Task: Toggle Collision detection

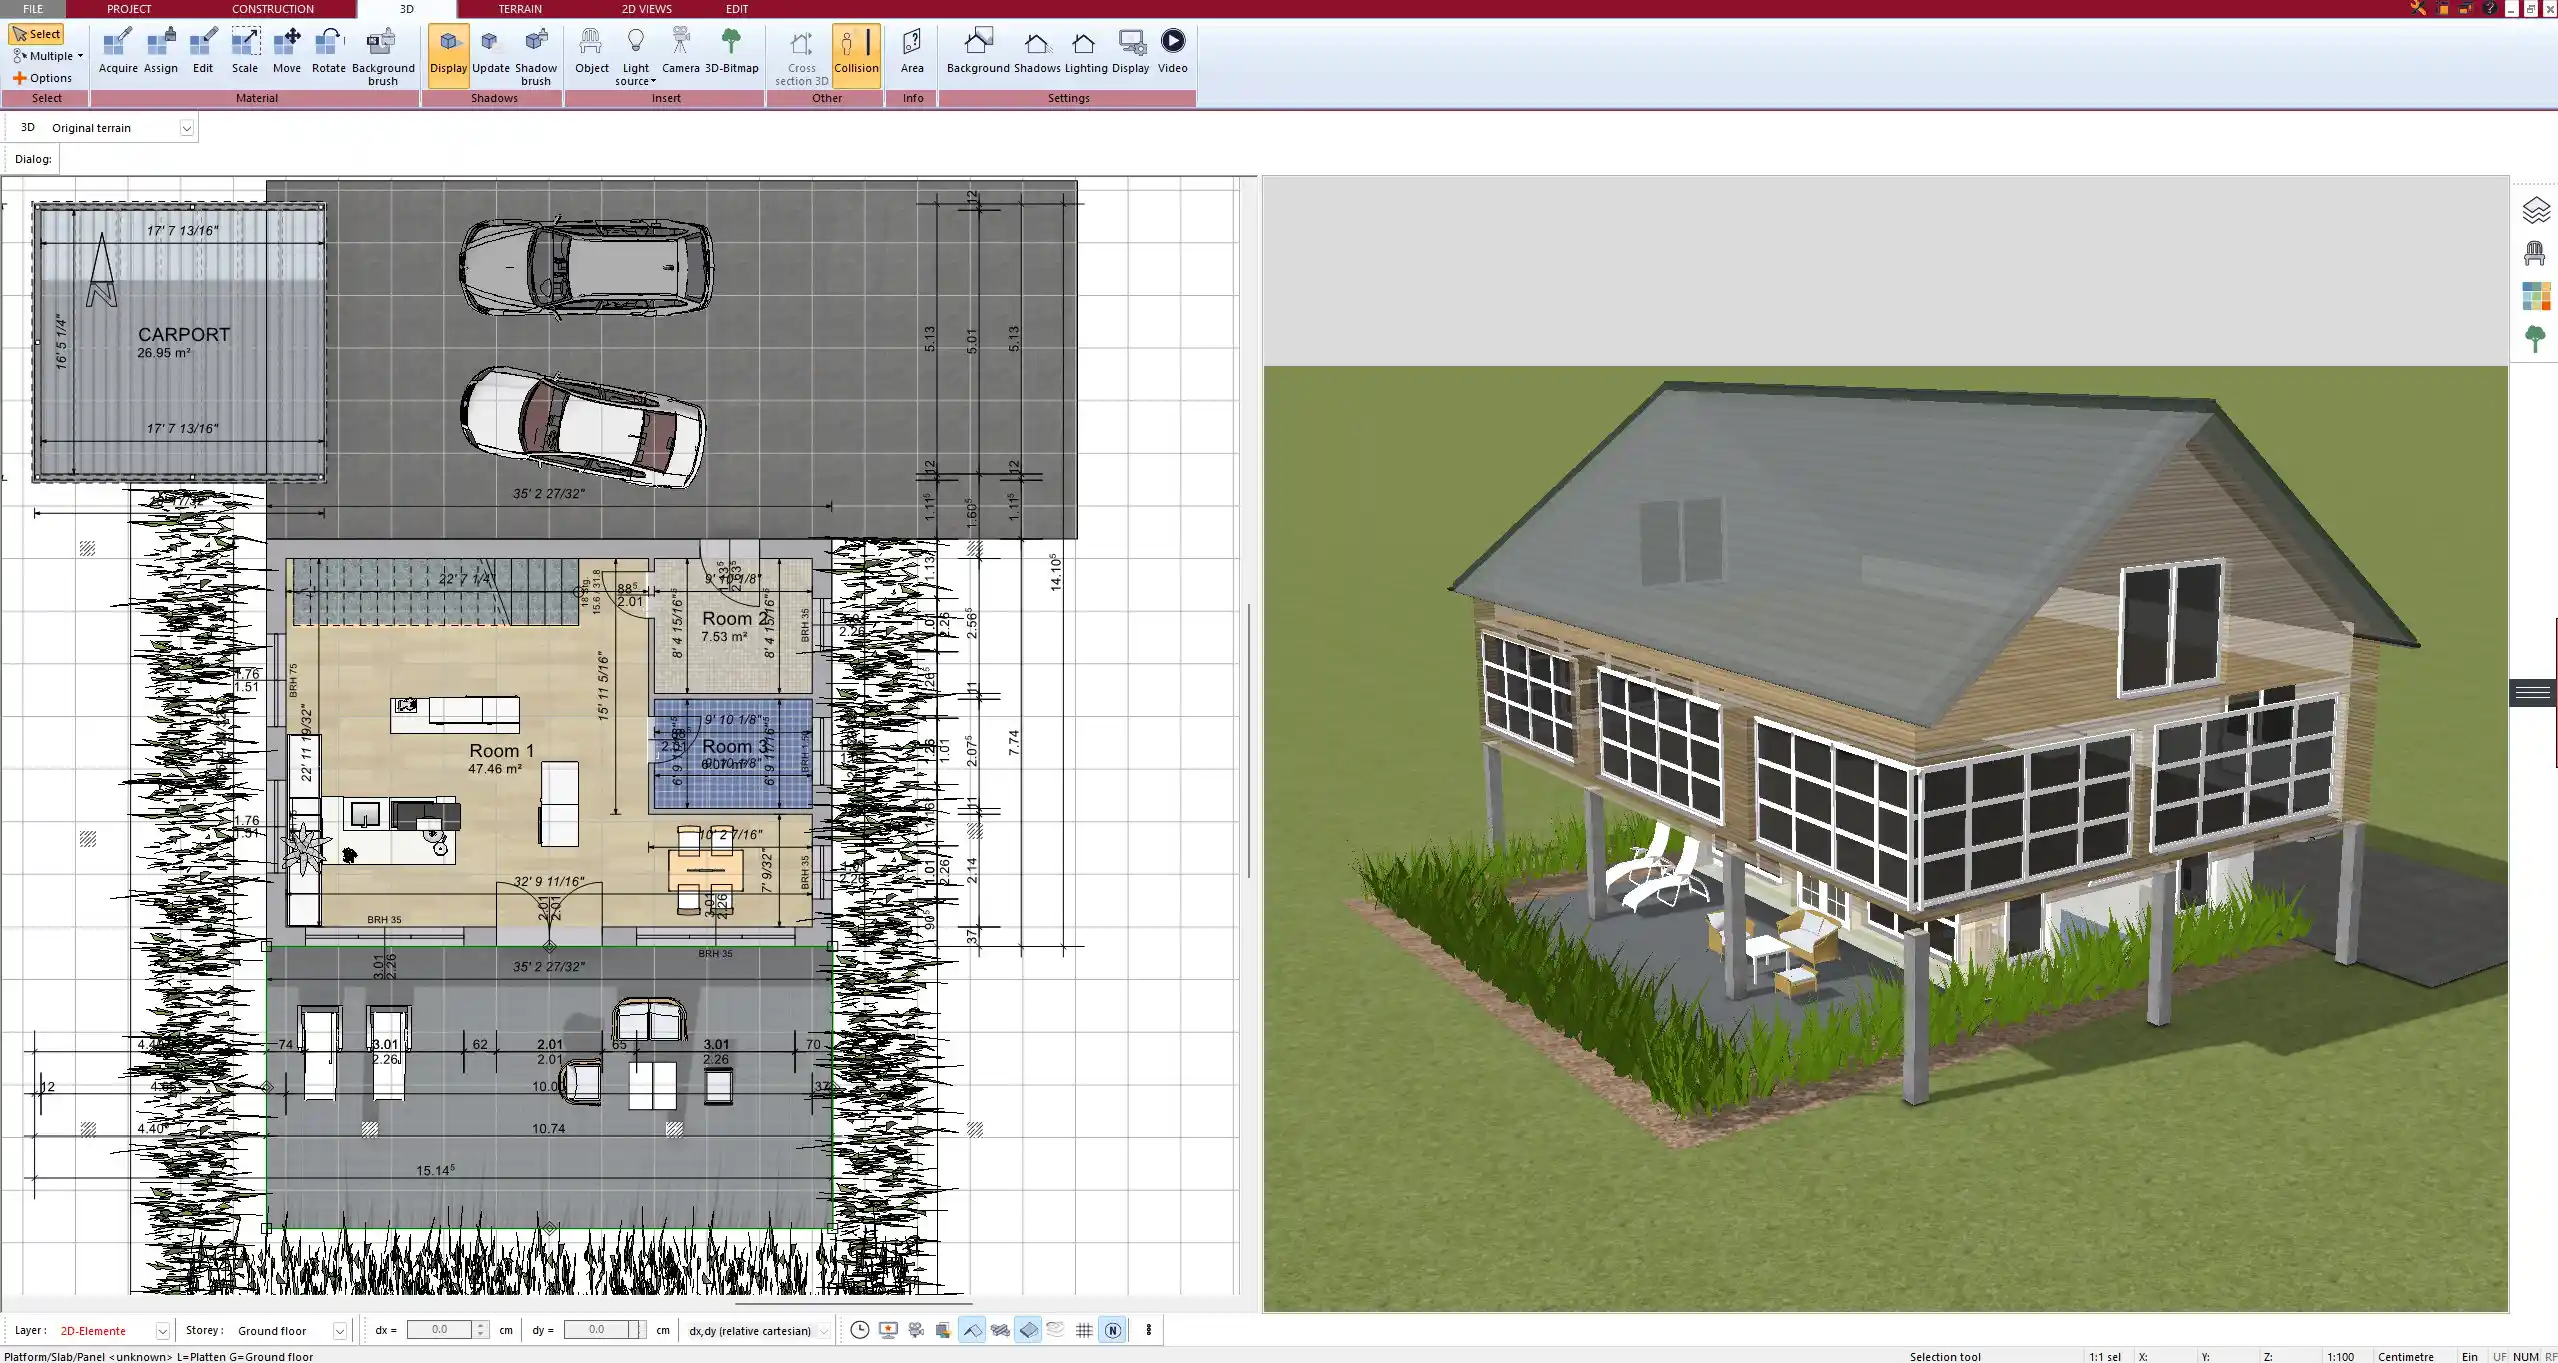Action: 856,55
